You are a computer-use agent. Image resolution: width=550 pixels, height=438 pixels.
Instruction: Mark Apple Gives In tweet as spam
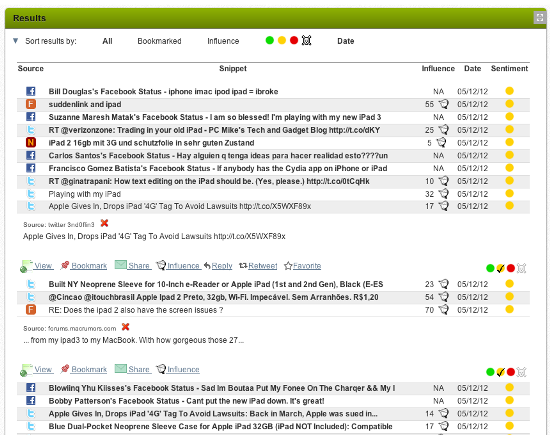(x=522, y=269)
